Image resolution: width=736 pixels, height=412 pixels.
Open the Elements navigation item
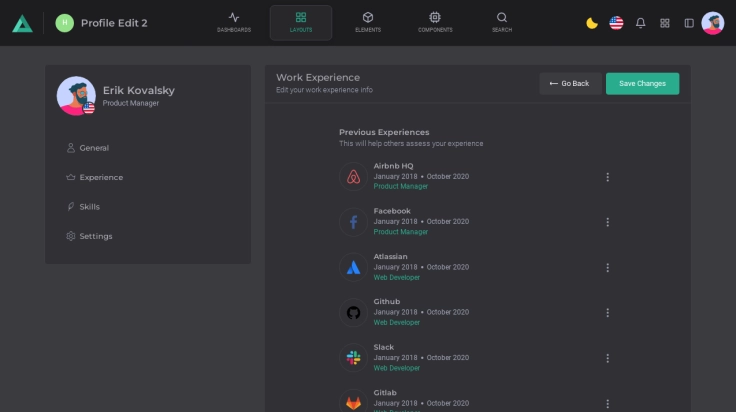coord(368,22)
